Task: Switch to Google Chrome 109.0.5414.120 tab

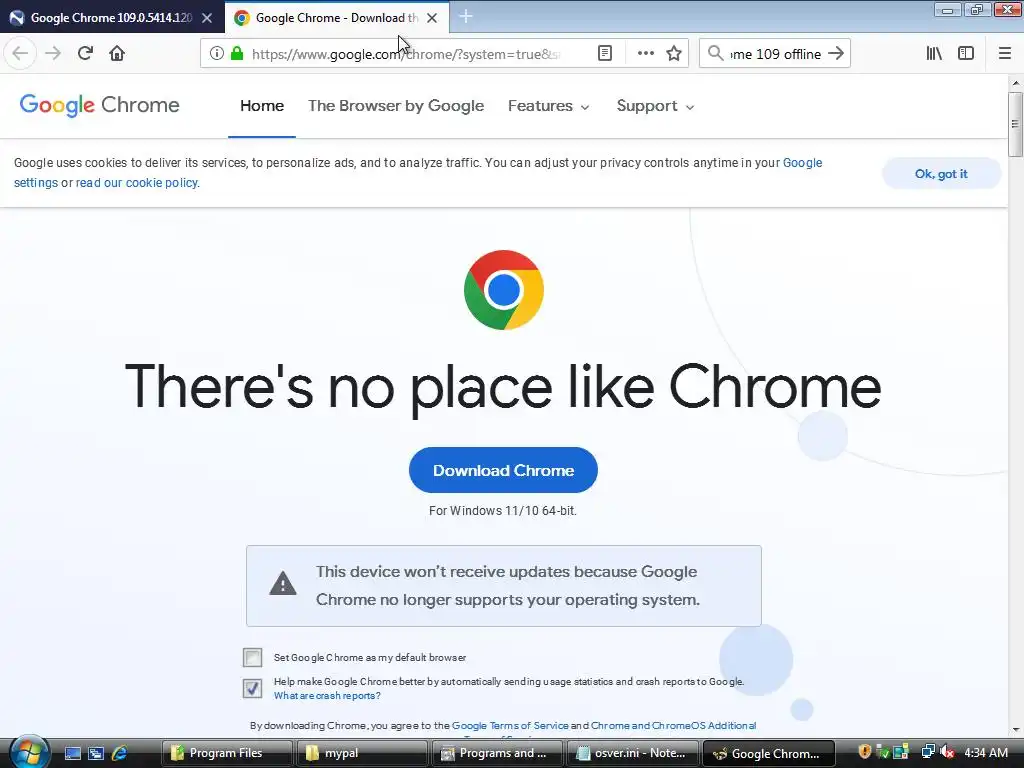Action: tap(111, 18)
